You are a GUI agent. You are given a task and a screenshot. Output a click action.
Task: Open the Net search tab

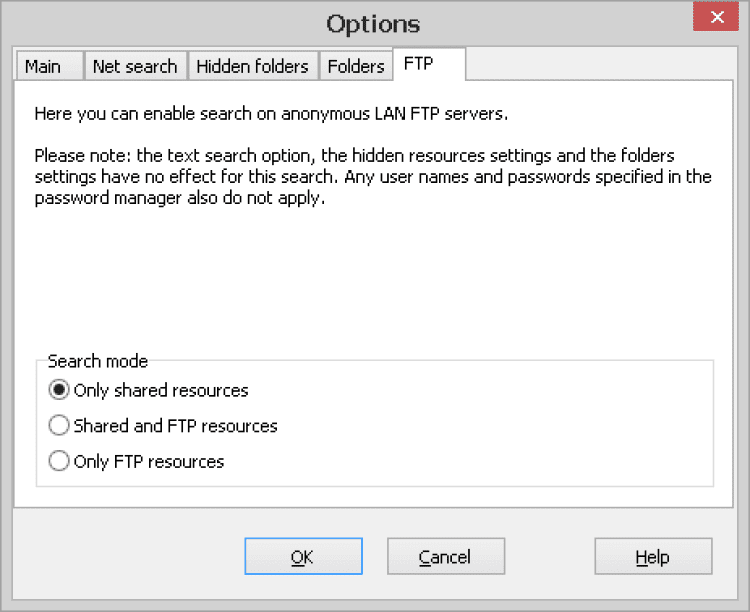[135, 67]
